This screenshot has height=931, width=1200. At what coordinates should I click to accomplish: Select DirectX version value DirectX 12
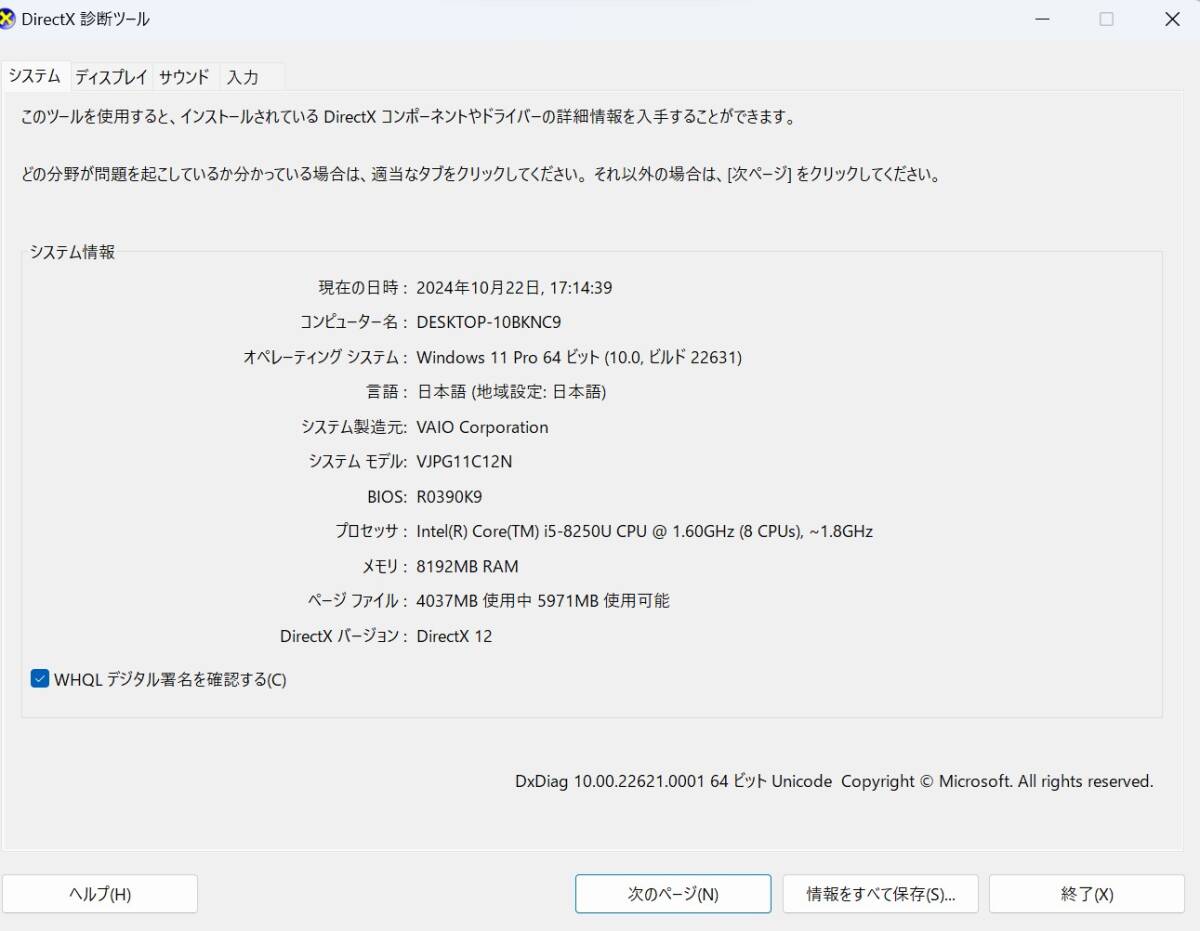[x=454, y=636]
